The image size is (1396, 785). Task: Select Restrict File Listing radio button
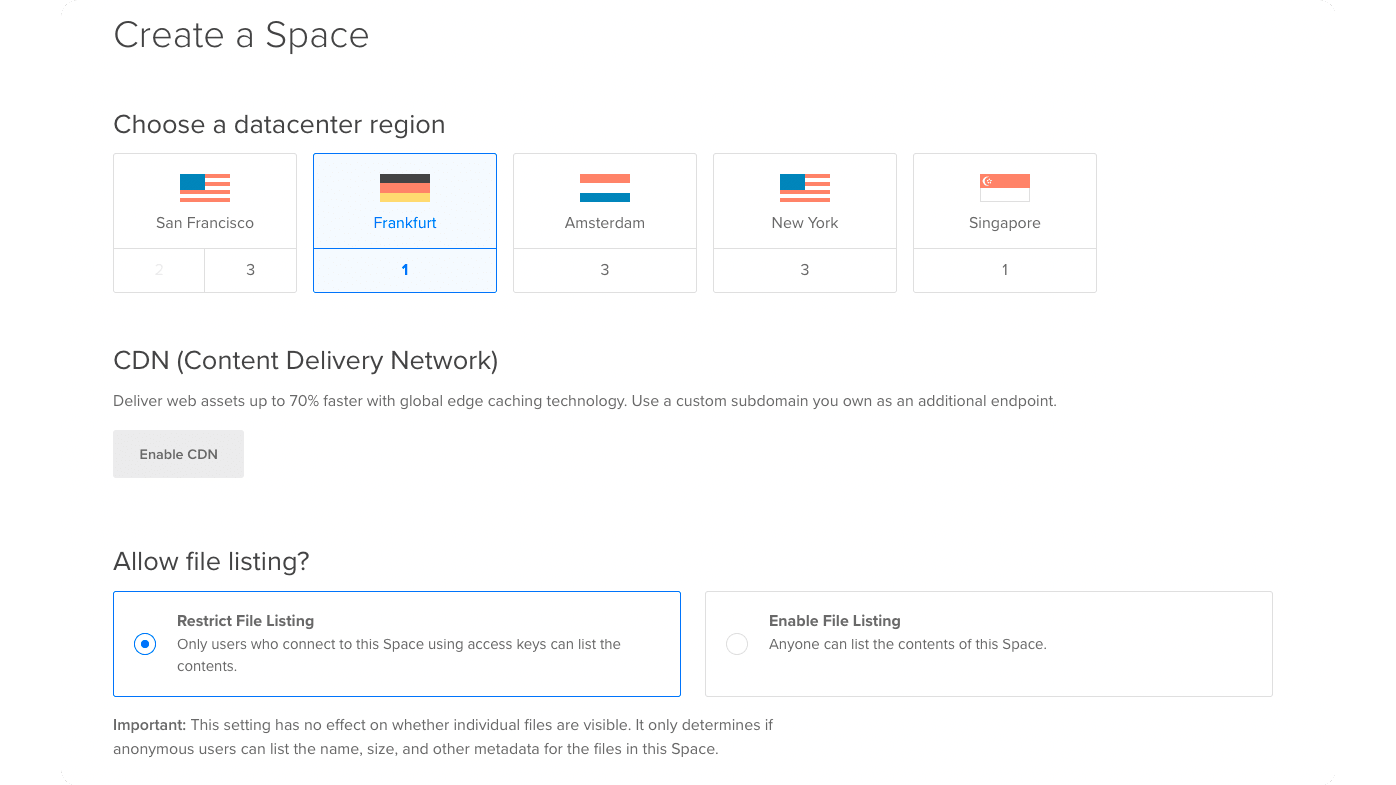(145, 644)
